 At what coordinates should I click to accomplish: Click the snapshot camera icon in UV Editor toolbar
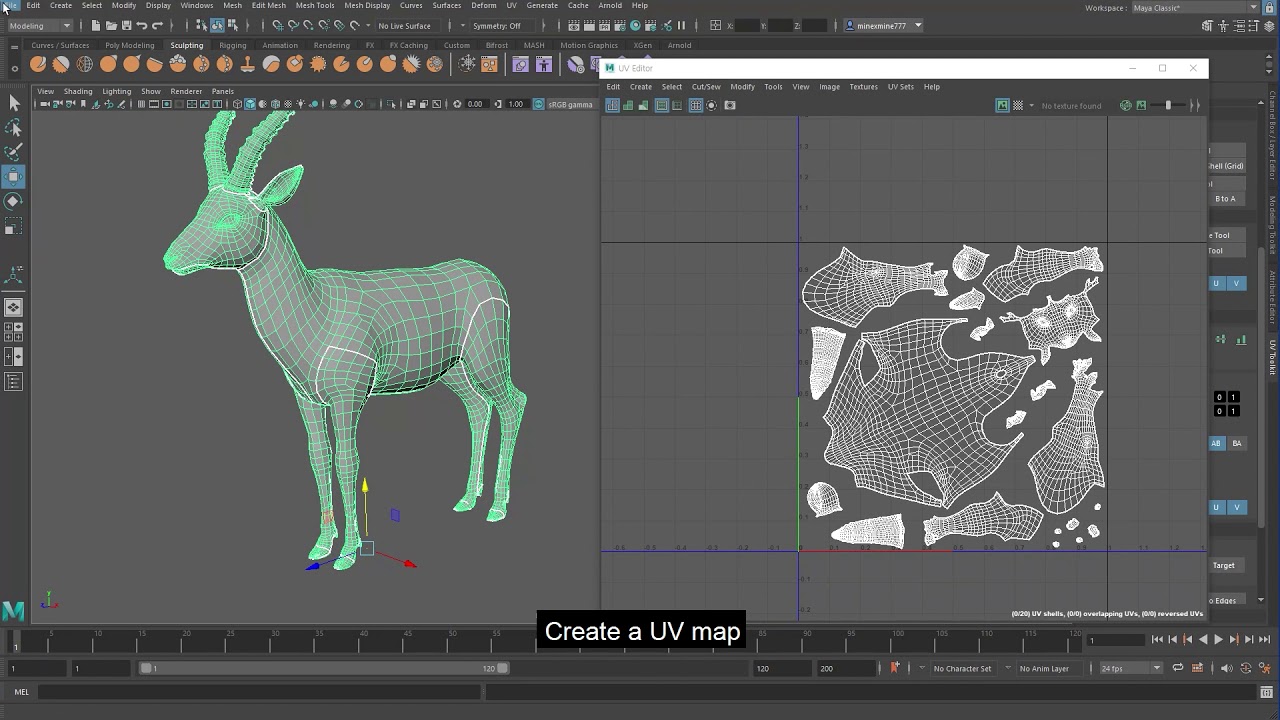pyautogui.click(x=730, y=105)
